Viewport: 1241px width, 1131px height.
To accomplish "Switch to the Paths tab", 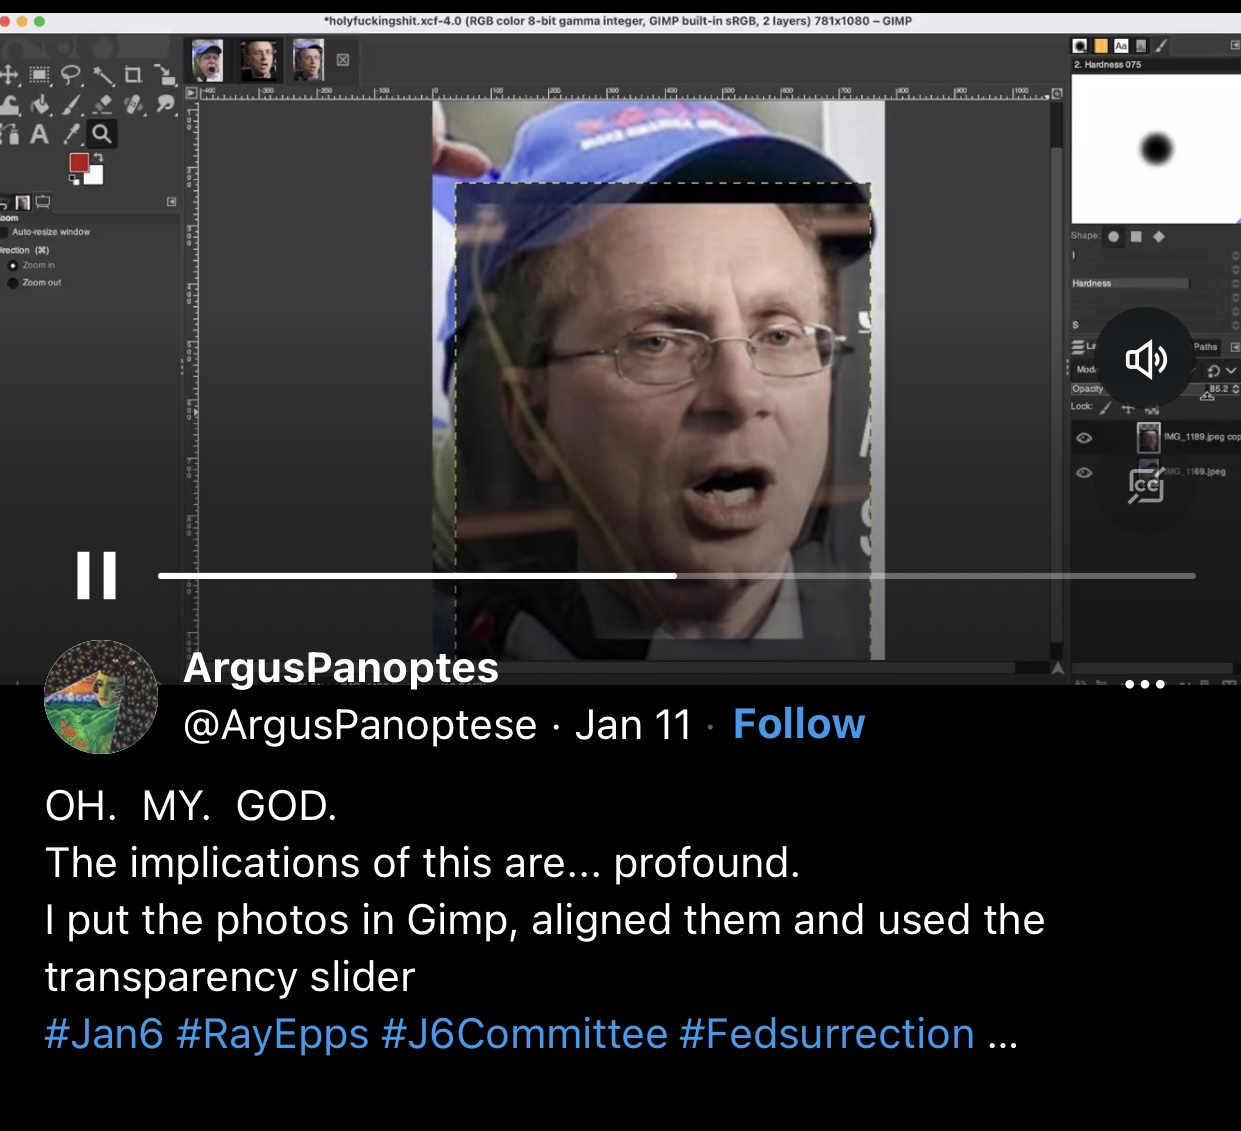I will [1205, 347].
